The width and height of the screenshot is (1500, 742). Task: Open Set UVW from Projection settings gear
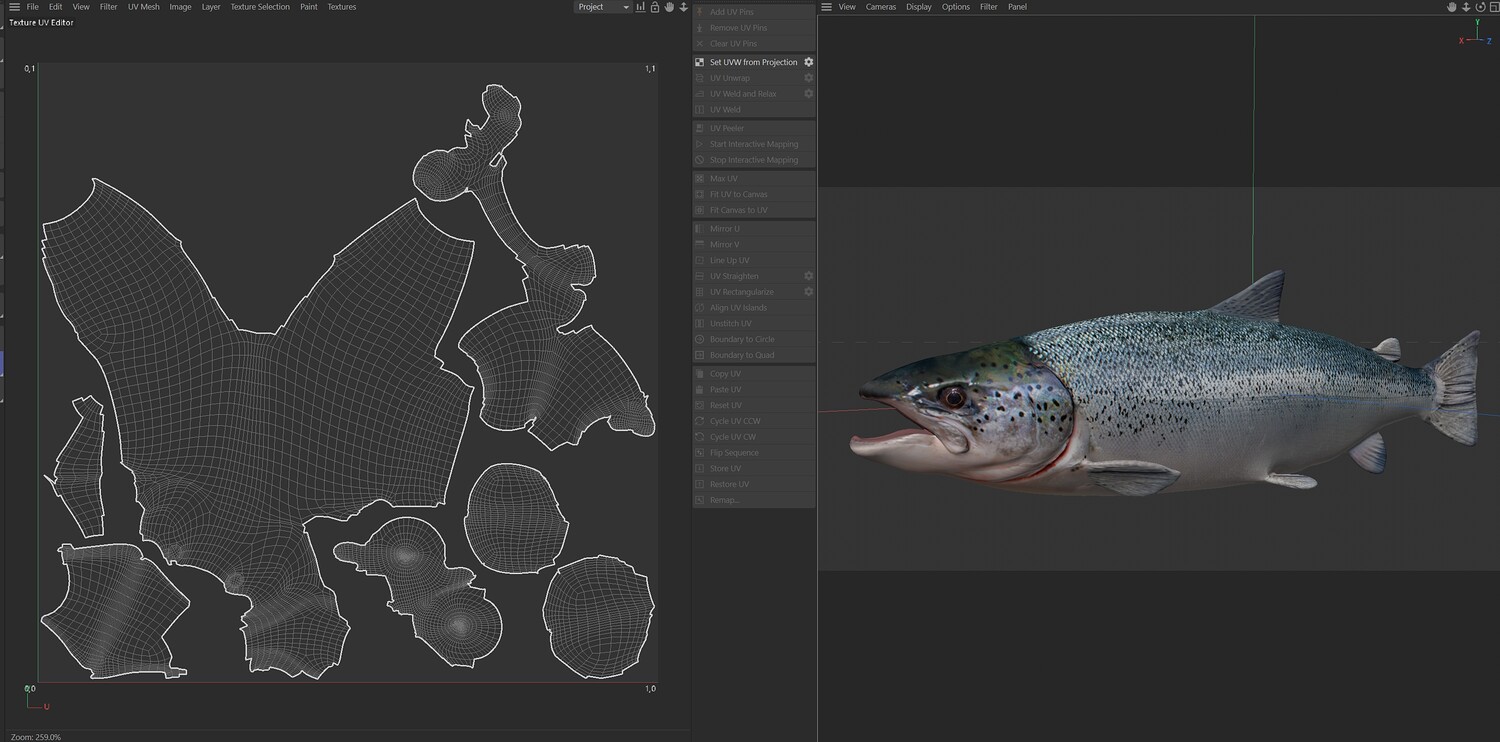coord(809,62)
